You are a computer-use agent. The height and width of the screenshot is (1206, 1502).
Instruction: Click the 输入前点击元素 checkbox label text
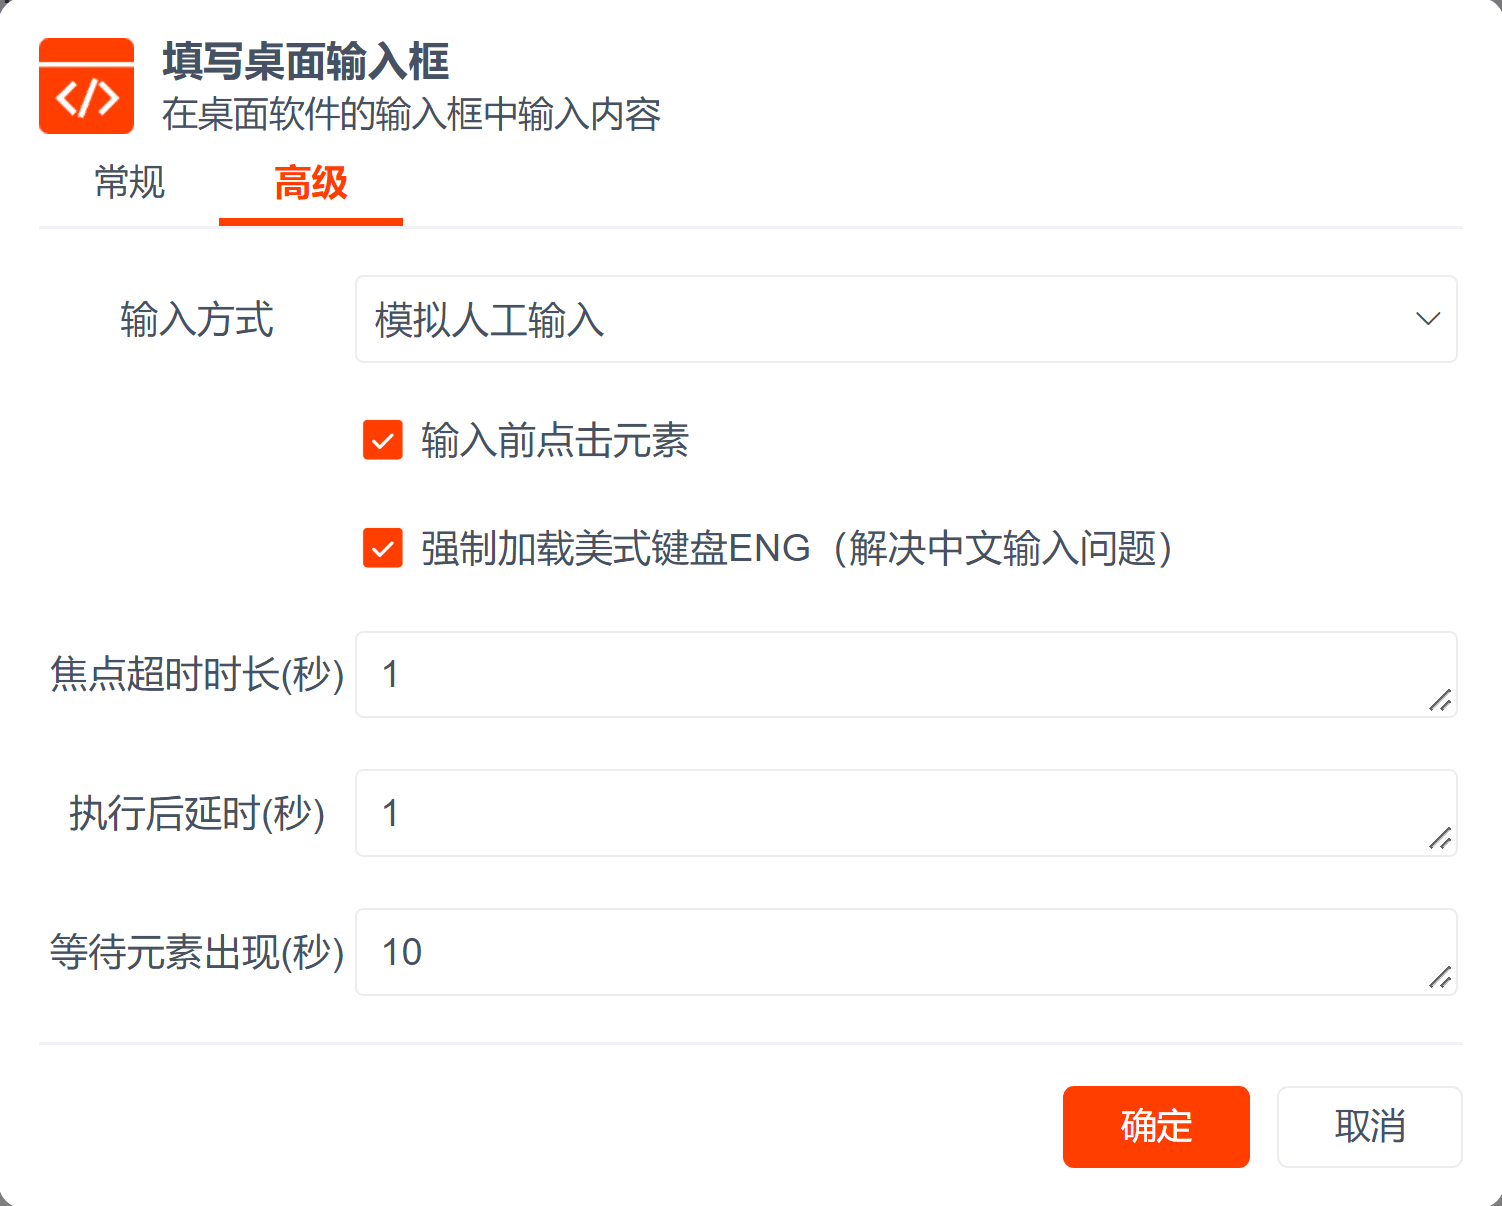pos(555,441)
